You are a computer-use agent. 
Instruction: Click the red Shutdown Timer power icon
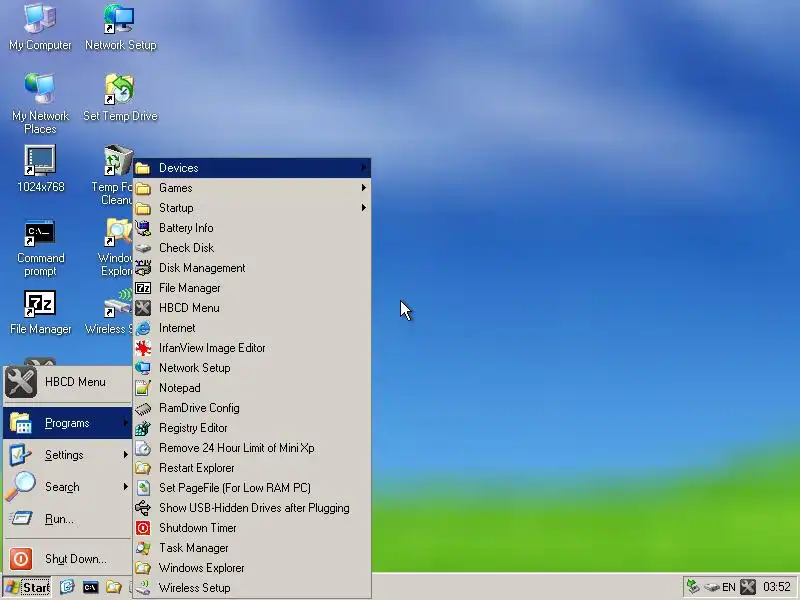[143, 528]
